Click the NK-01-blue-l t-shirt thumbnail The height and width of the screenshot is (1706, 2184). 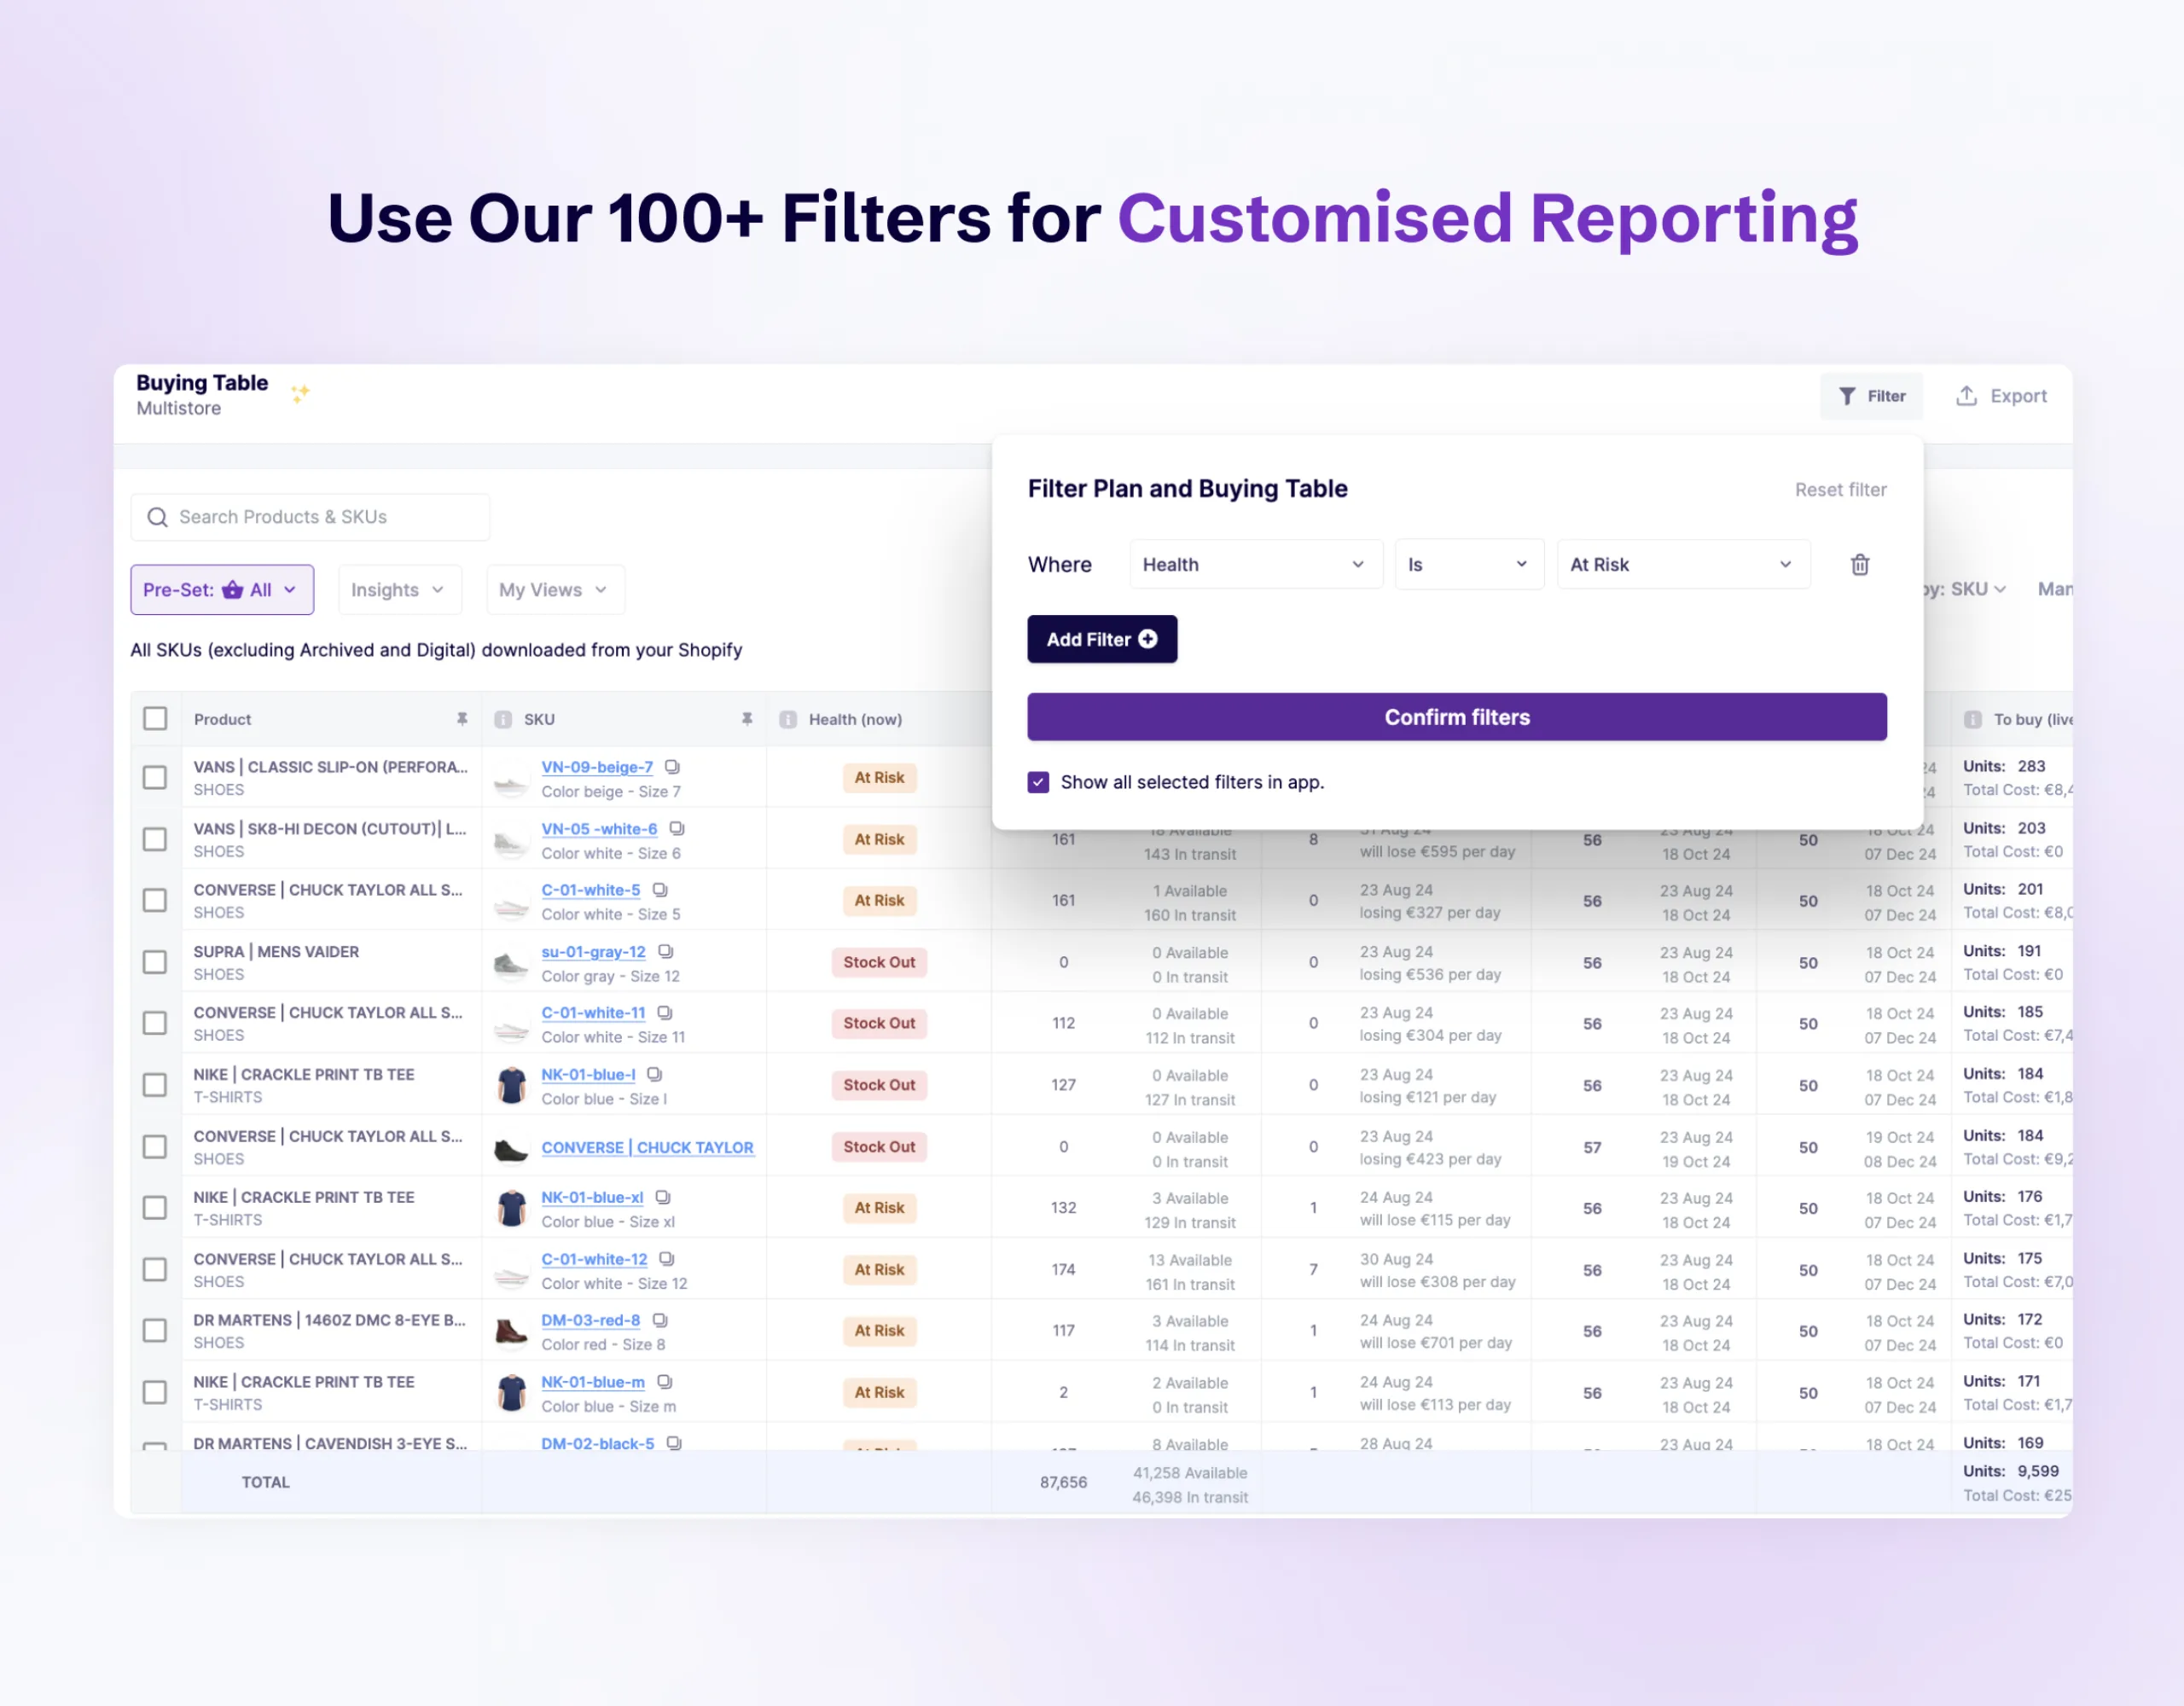pos(512,1086)
